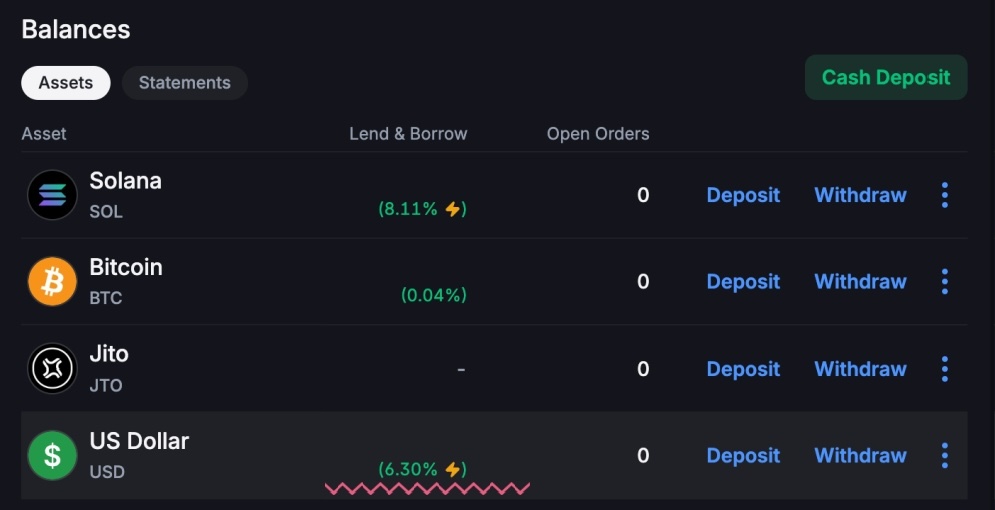Click the lightning bolt beside 8.11%

[452, 209]
